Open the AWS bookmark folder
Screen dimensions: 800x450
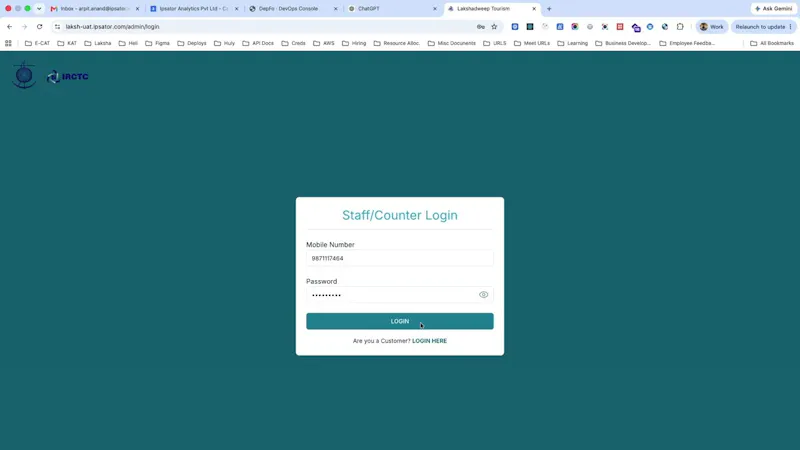pos(324,43)
